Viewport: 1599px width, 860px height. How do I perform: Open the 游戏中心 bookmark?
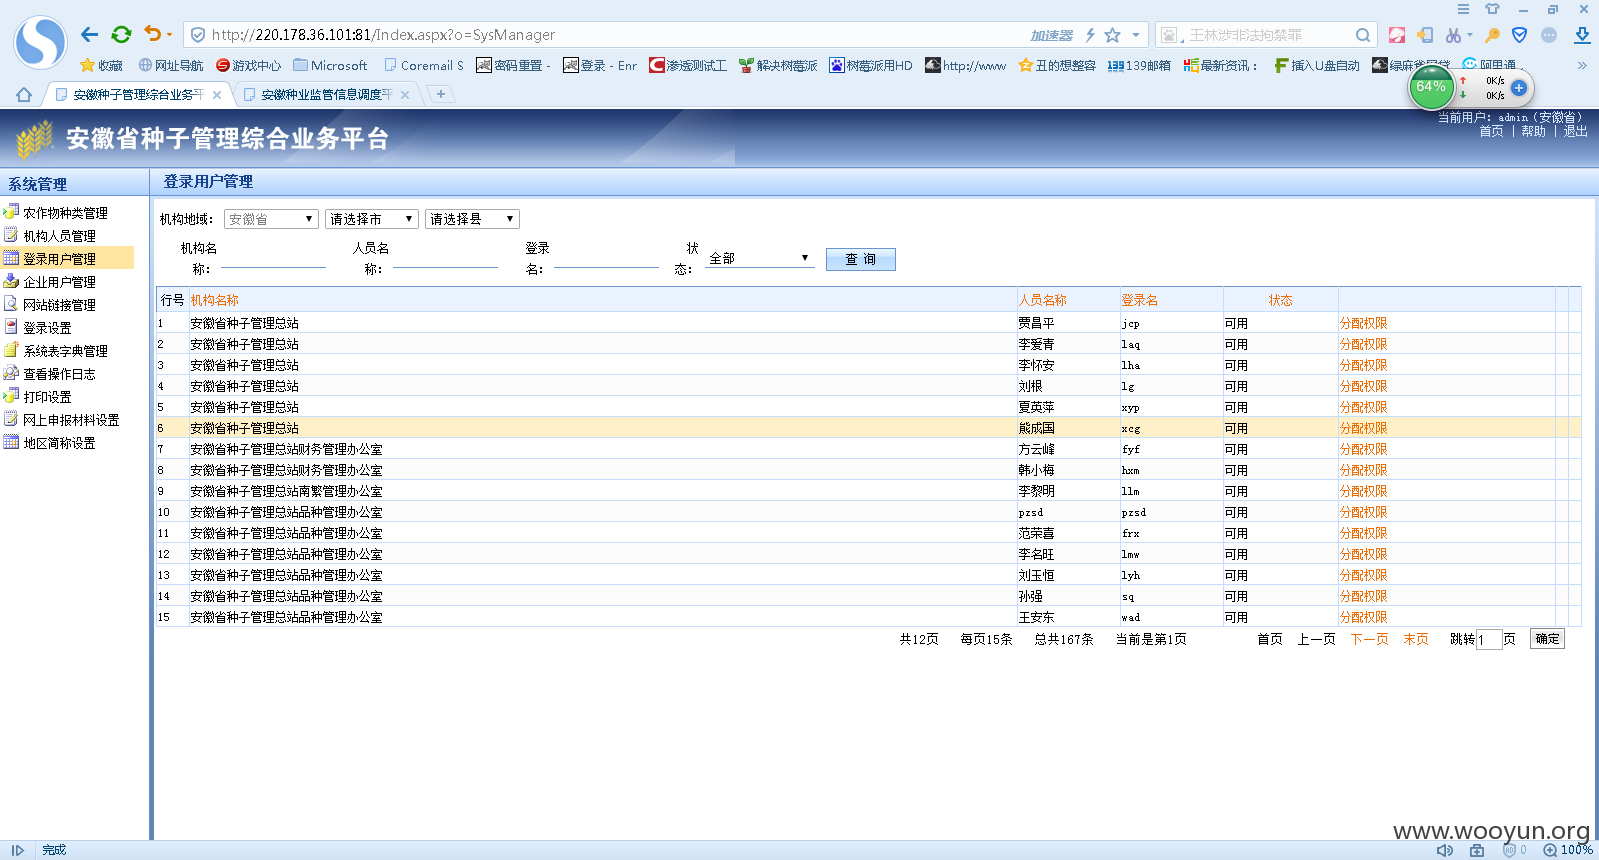(x=249, y=65)
